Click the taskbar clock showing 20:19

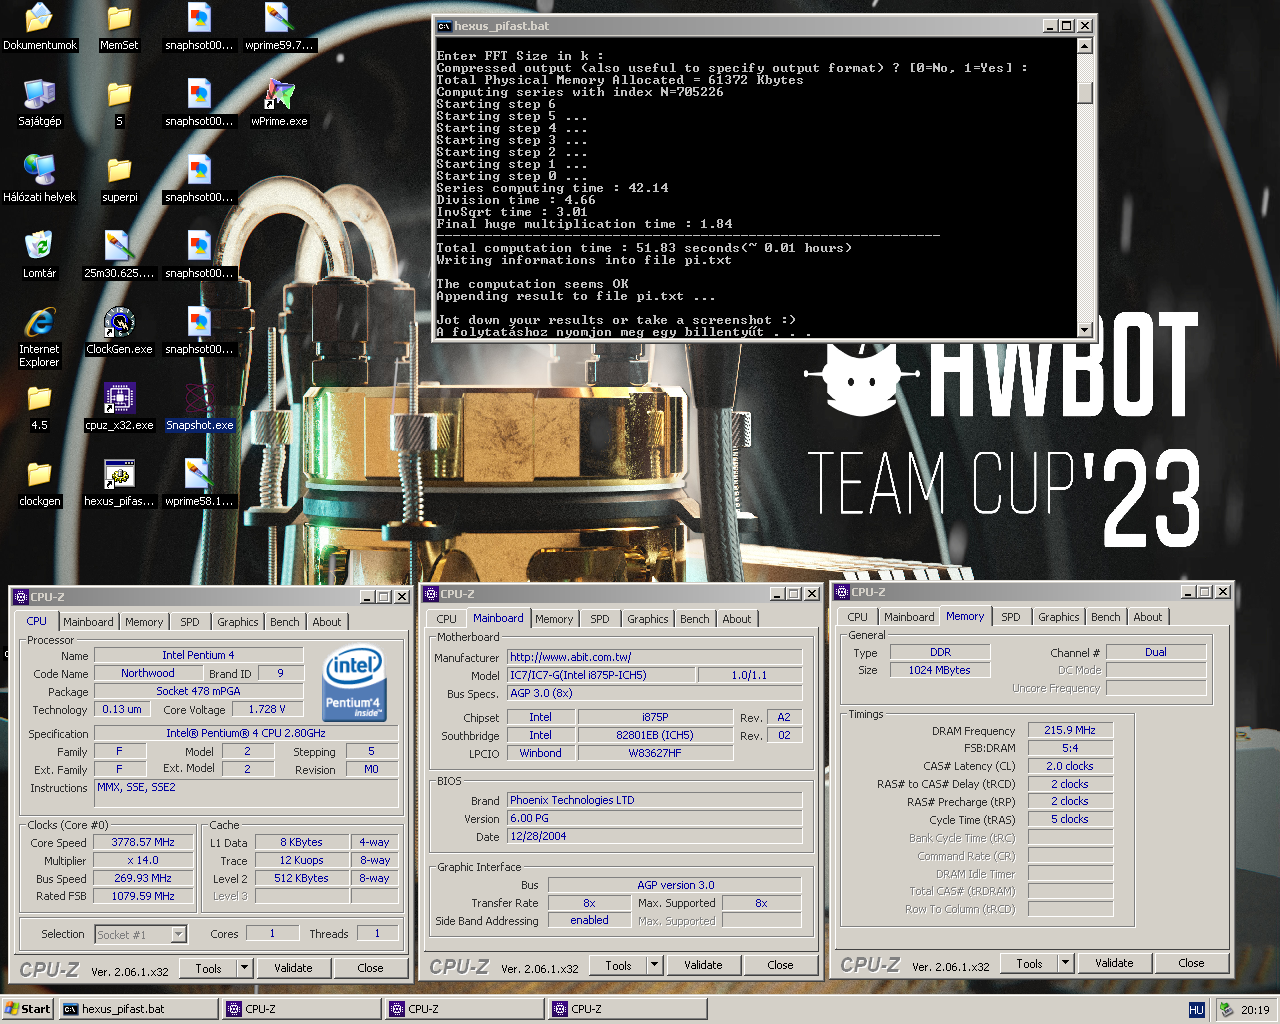click(x=1255, y=1010)
